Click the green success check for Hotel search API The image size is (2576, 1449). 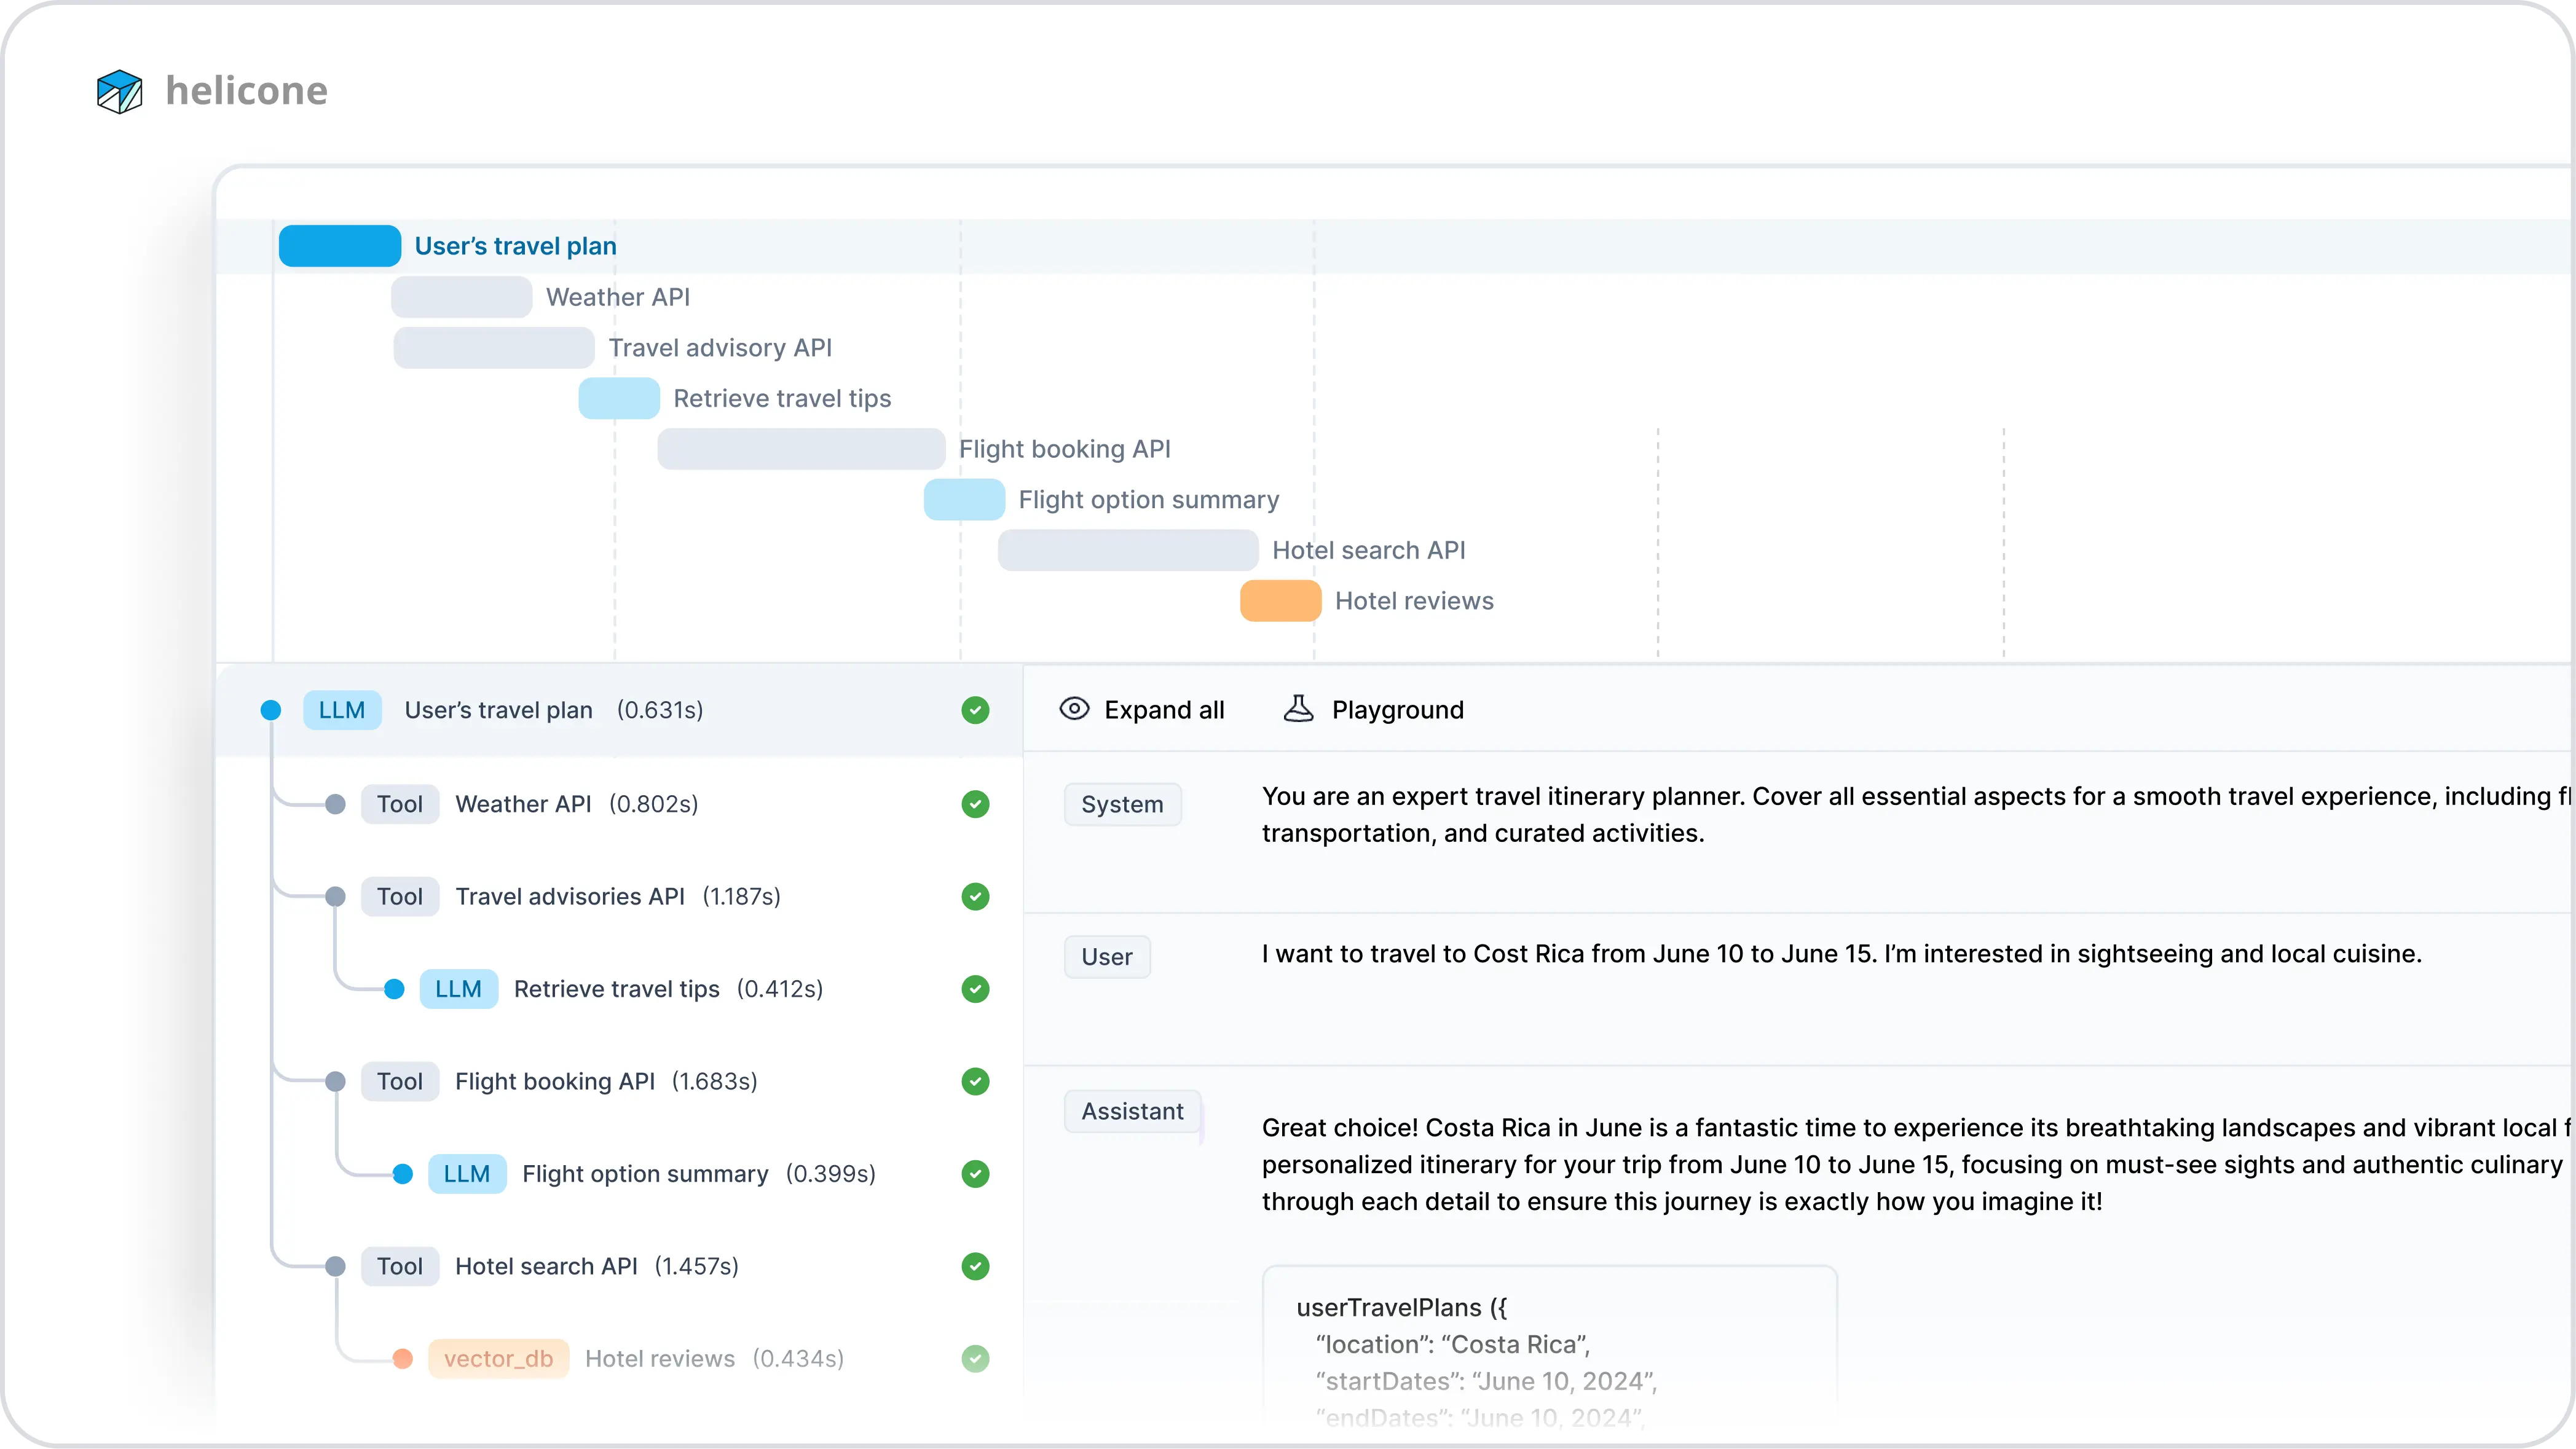point(975,1267)
